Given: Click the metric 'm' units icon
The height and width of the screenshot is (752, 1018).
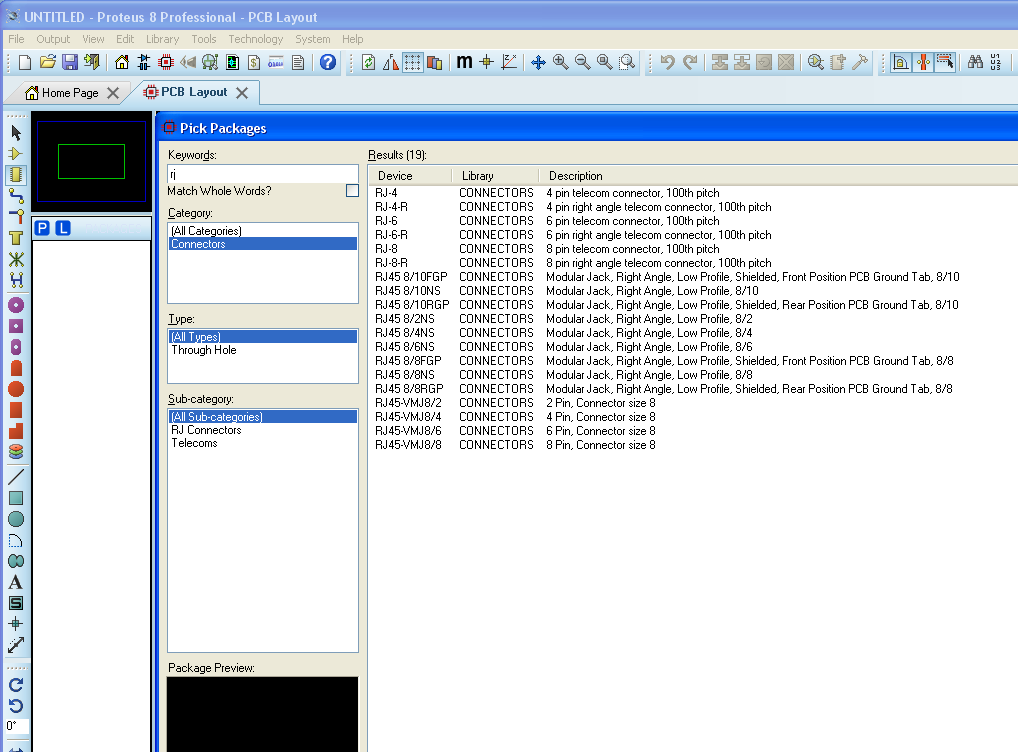Looking at the screenshot, I should [464, 62].
